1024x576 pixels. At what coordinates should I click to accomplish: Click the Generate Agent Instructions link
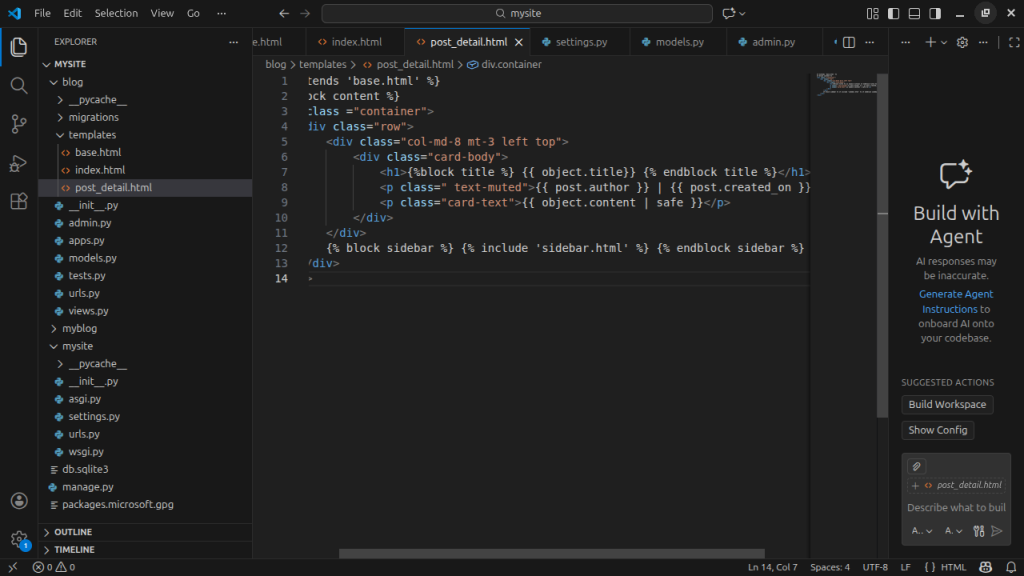(x=956, y=302)
